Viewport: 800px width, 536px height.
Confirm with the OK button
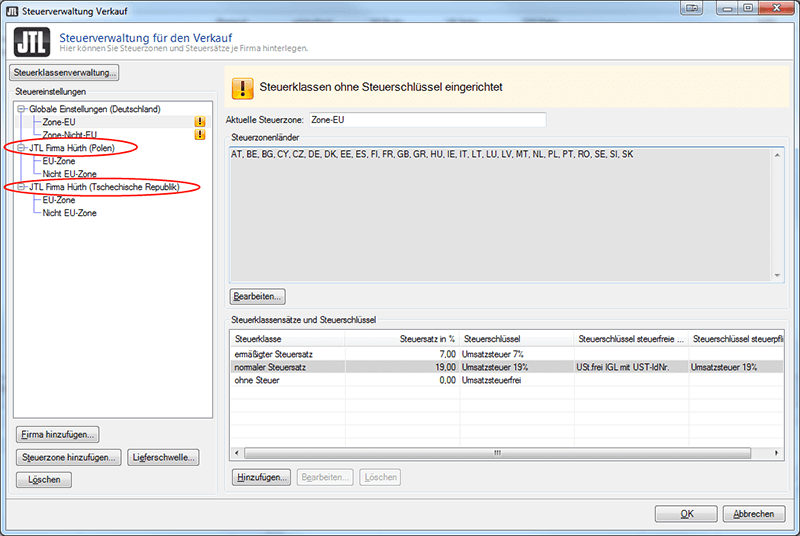tap(686, 514)
